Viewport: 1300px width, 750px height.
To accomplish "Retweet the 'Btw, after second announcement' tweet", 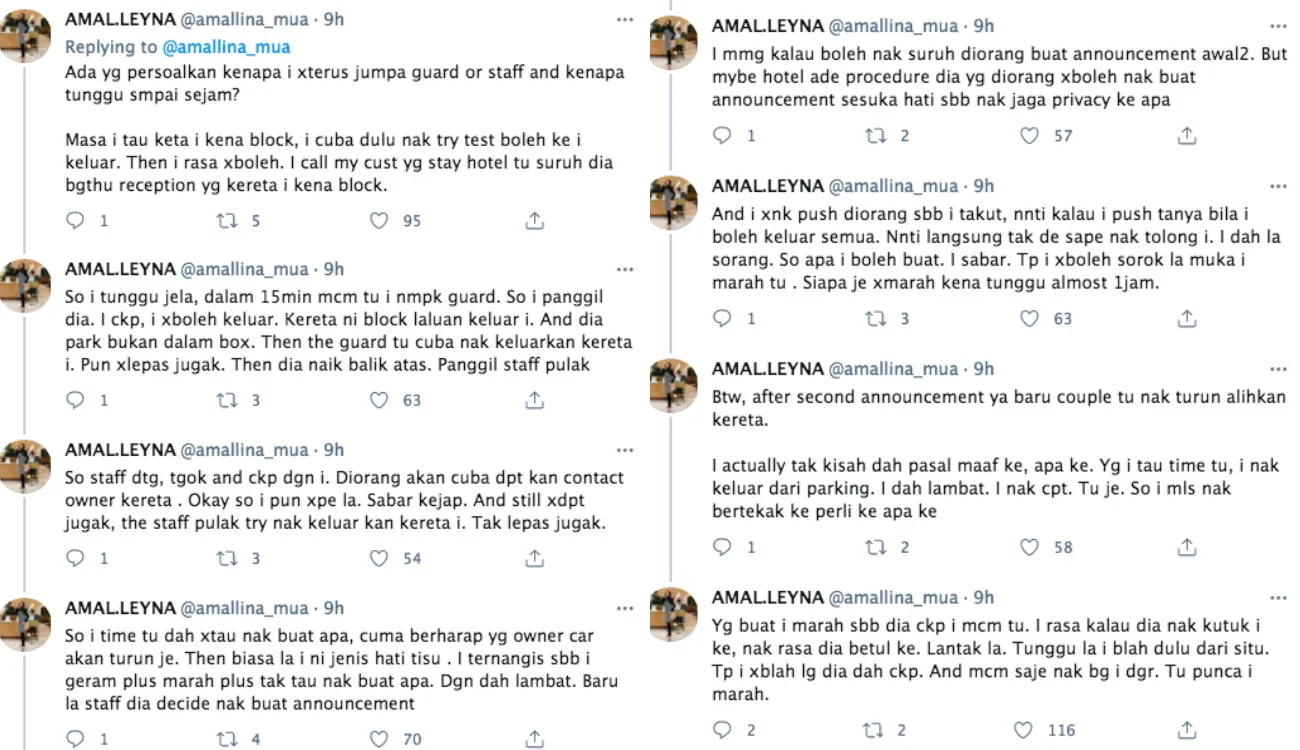I will tap(876, 547).
